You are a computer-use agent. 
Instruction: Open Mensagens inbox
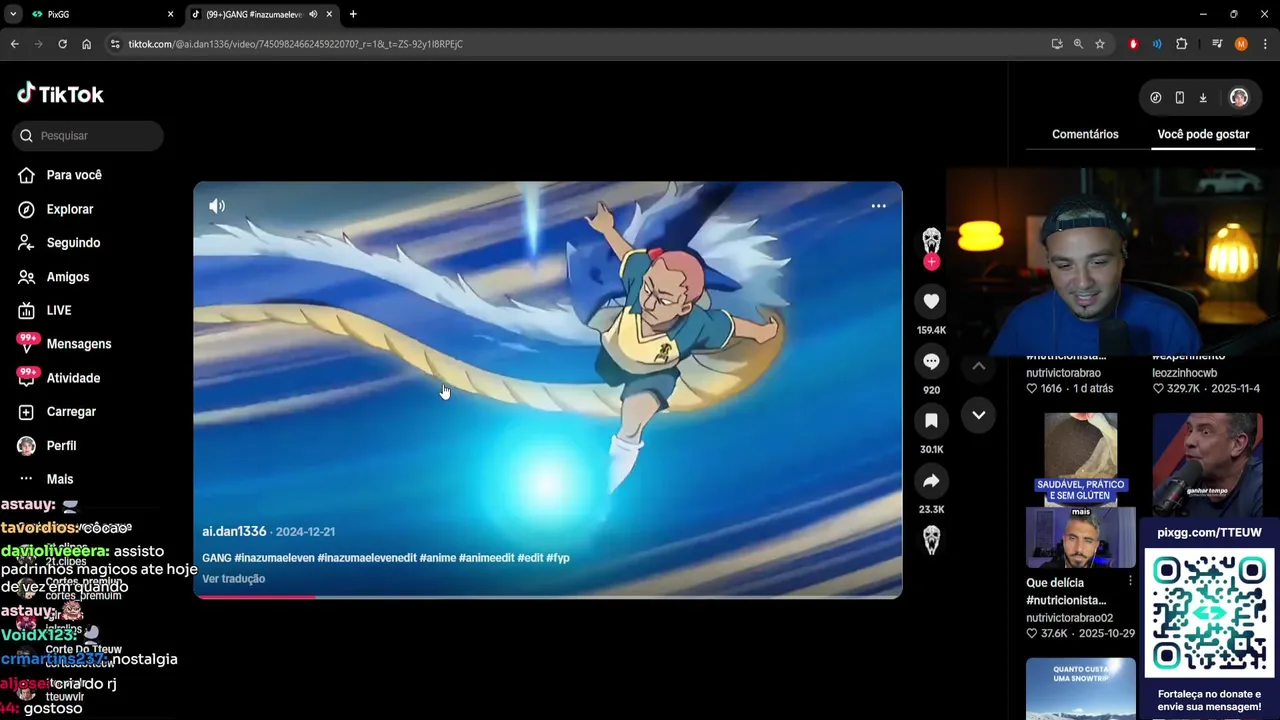click(x=64, y=344)
